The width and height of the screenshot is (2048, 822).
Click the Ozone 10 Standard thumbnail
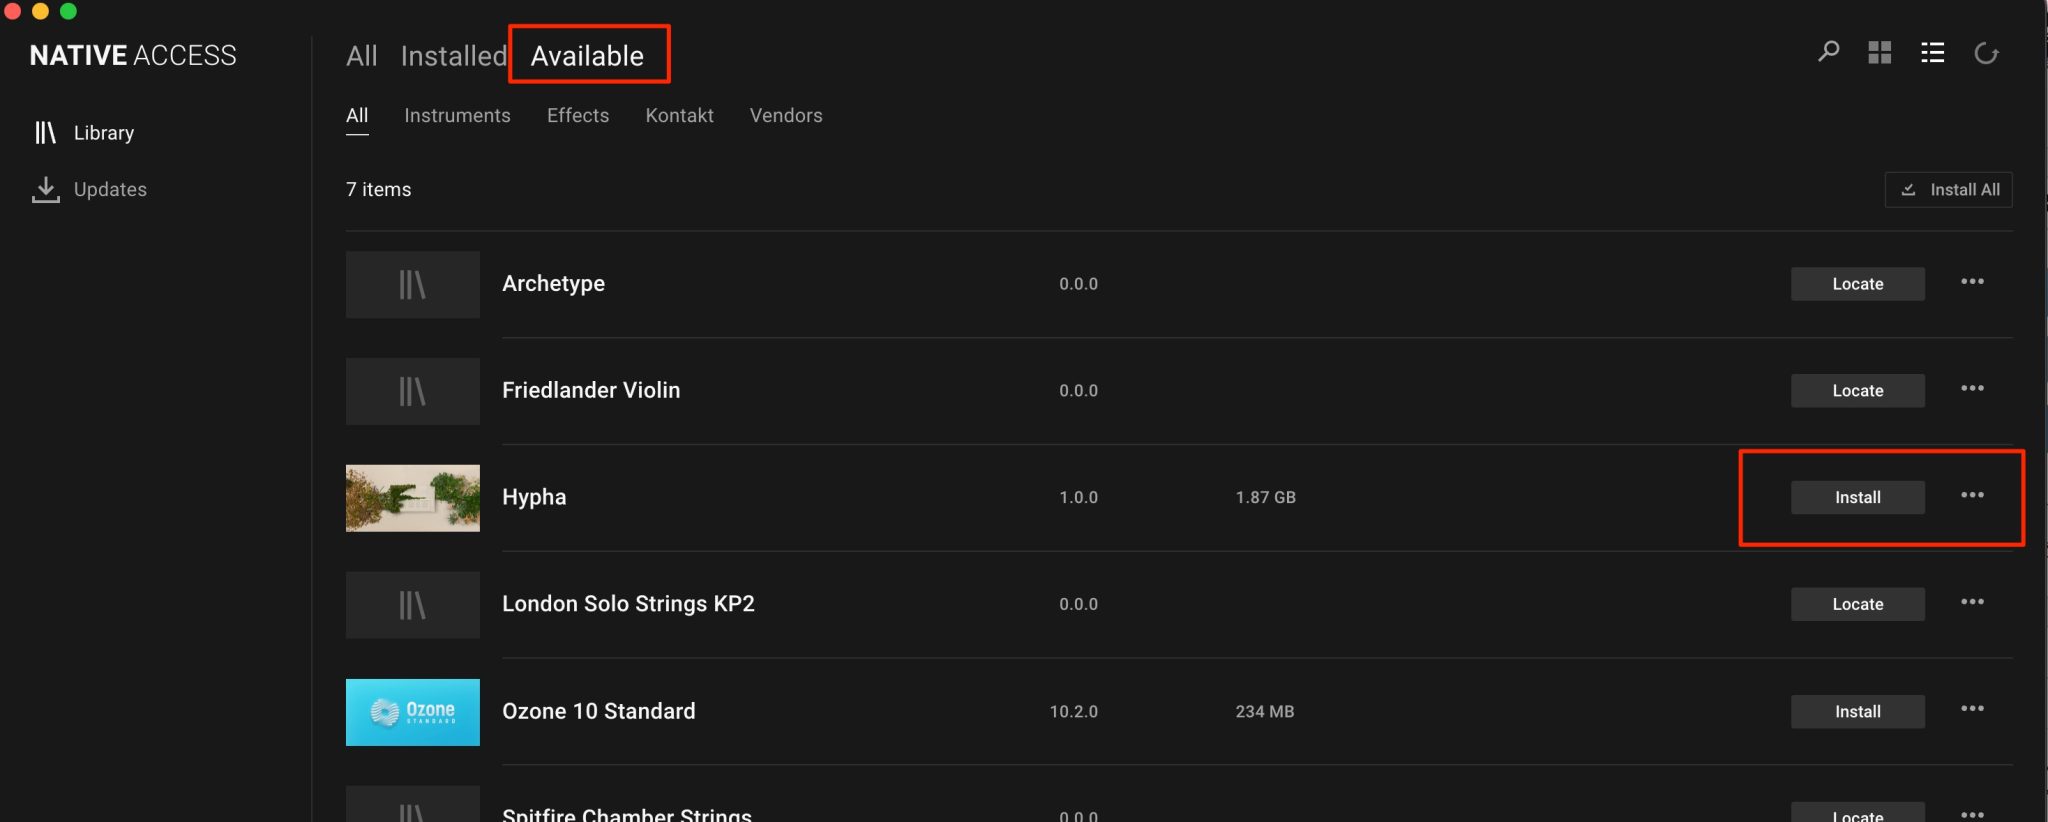412,712
